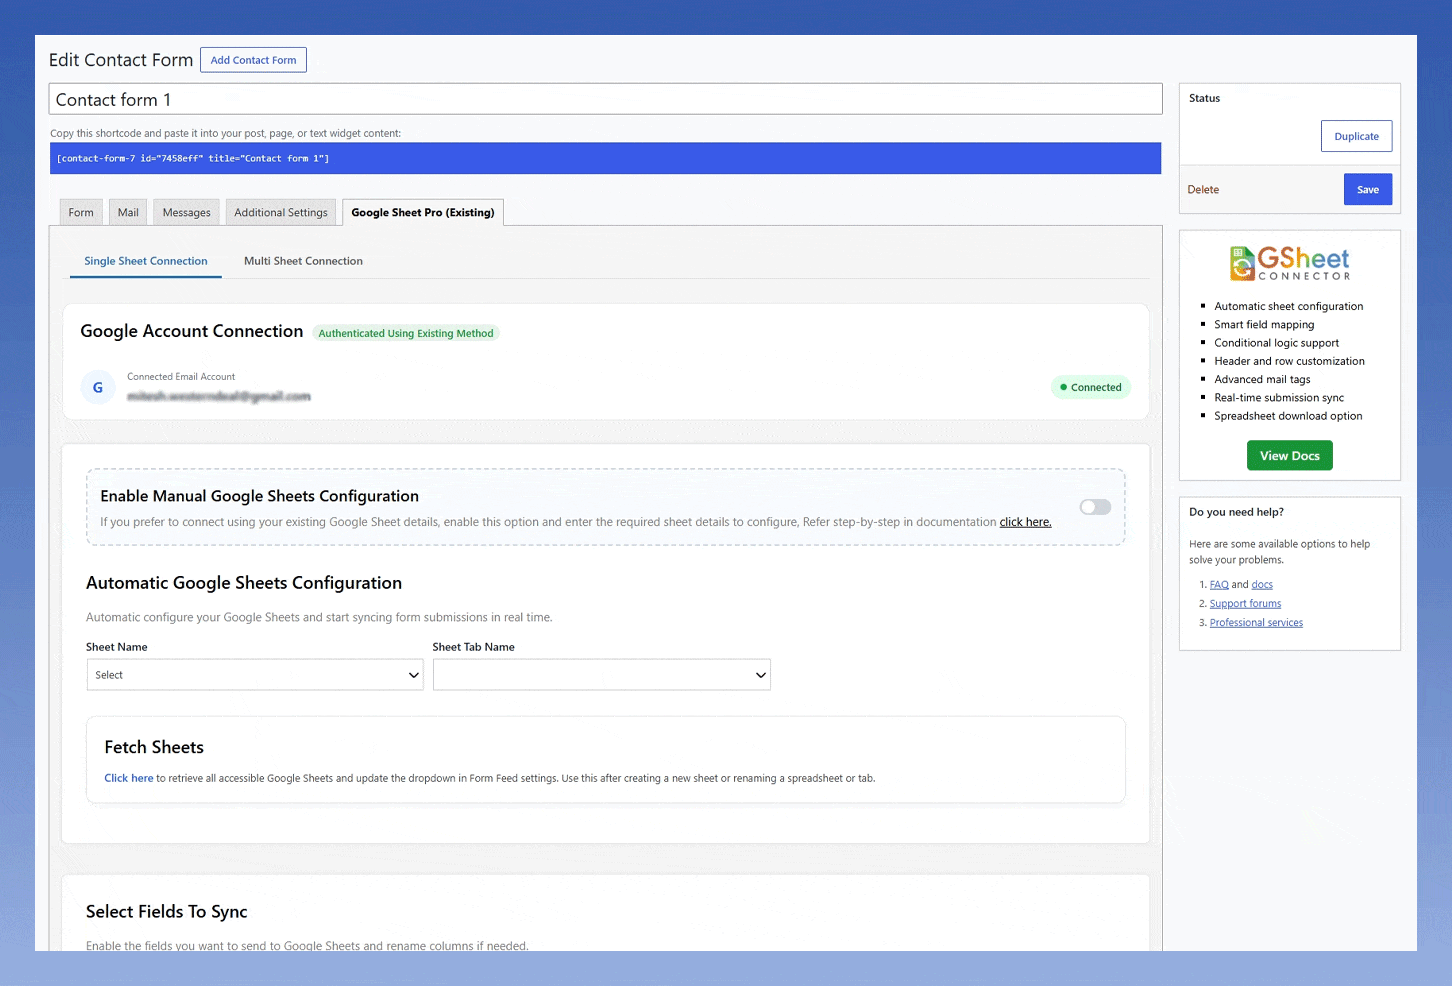The height and width of the screenshot is (986, 1452).
Task: Switch to the Form tab
Action: click(x=81, y=212)
